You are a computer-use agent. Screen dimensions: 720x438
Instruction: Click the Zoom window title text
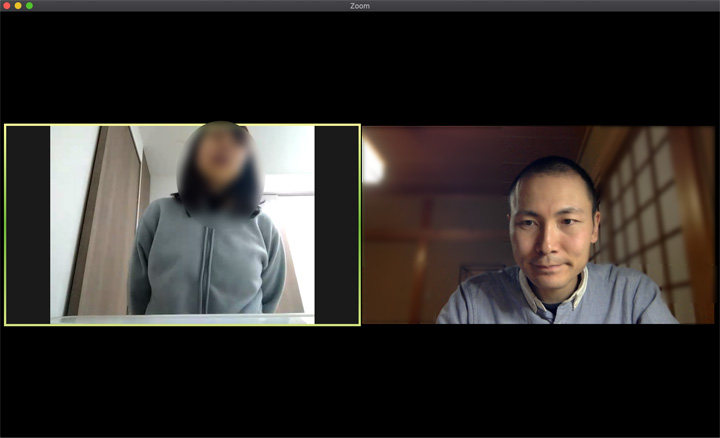click(360, 6)
